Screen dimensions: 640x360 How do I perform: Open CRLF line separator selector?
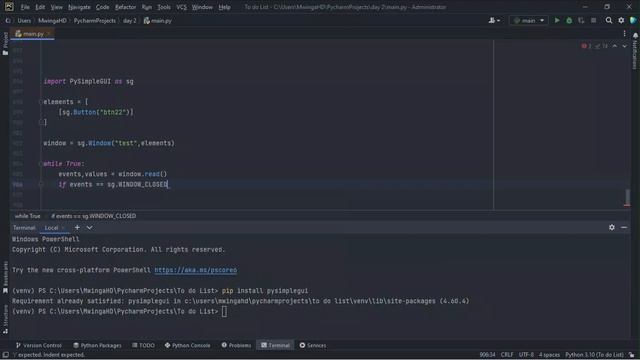tap(507, 355)
